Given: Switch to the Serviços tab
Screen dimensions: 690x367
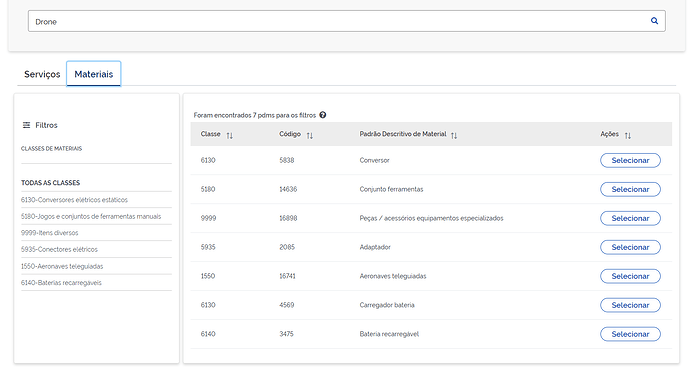Looking at the screenshot, I should [x=42, y=74].
